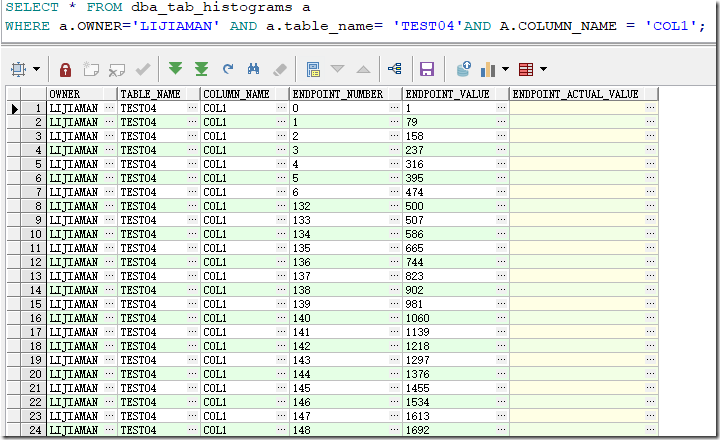
Task: Click the bar chart icon
Action: [x=488, y=69]
